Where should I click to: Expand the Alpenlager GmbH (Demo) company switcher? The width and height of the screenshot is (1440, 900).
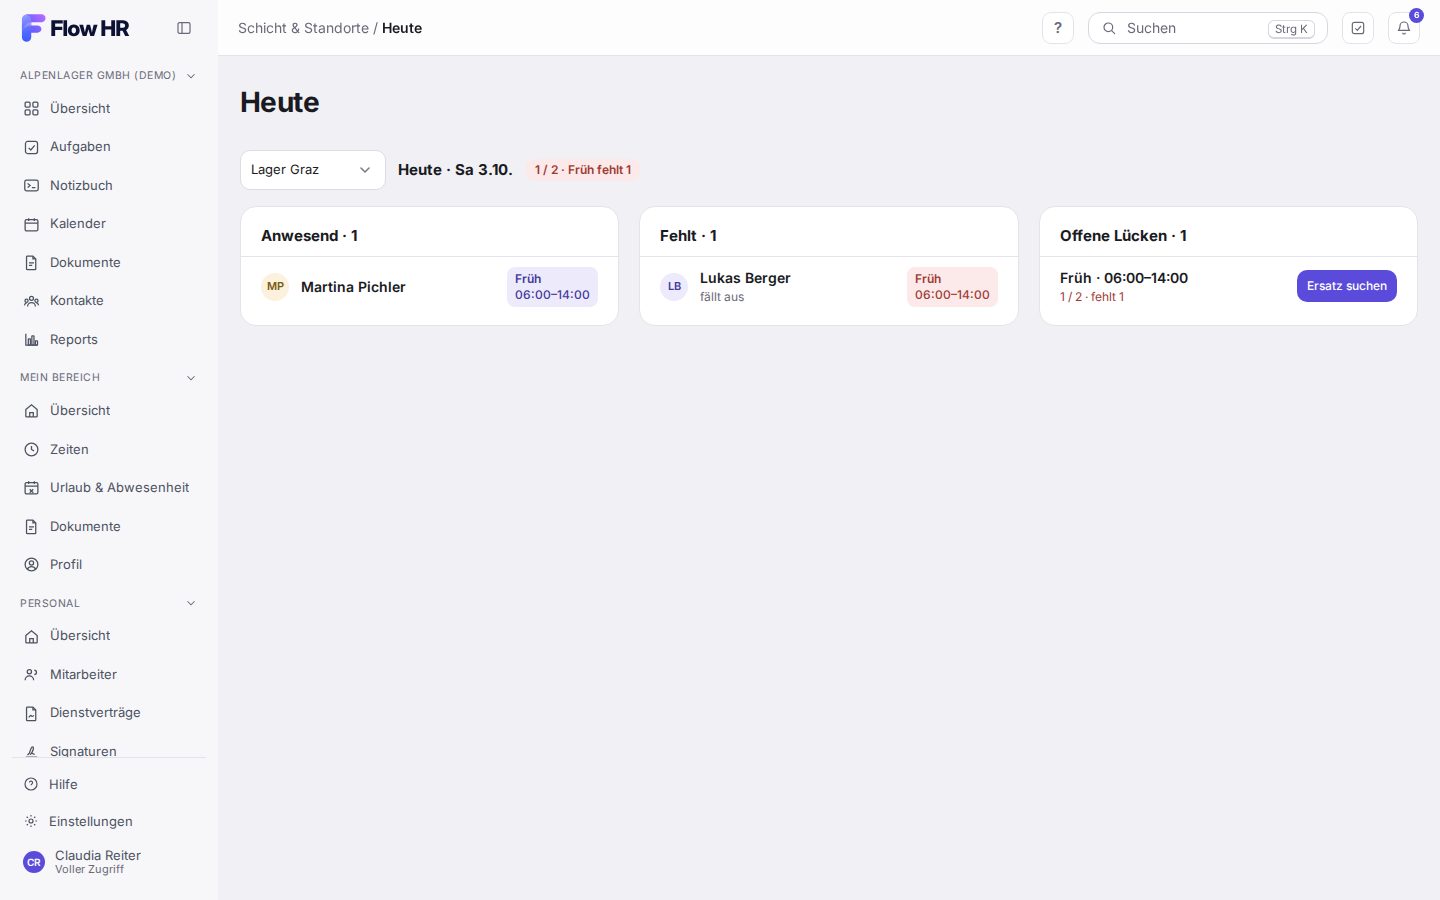(x=108, y=75)
